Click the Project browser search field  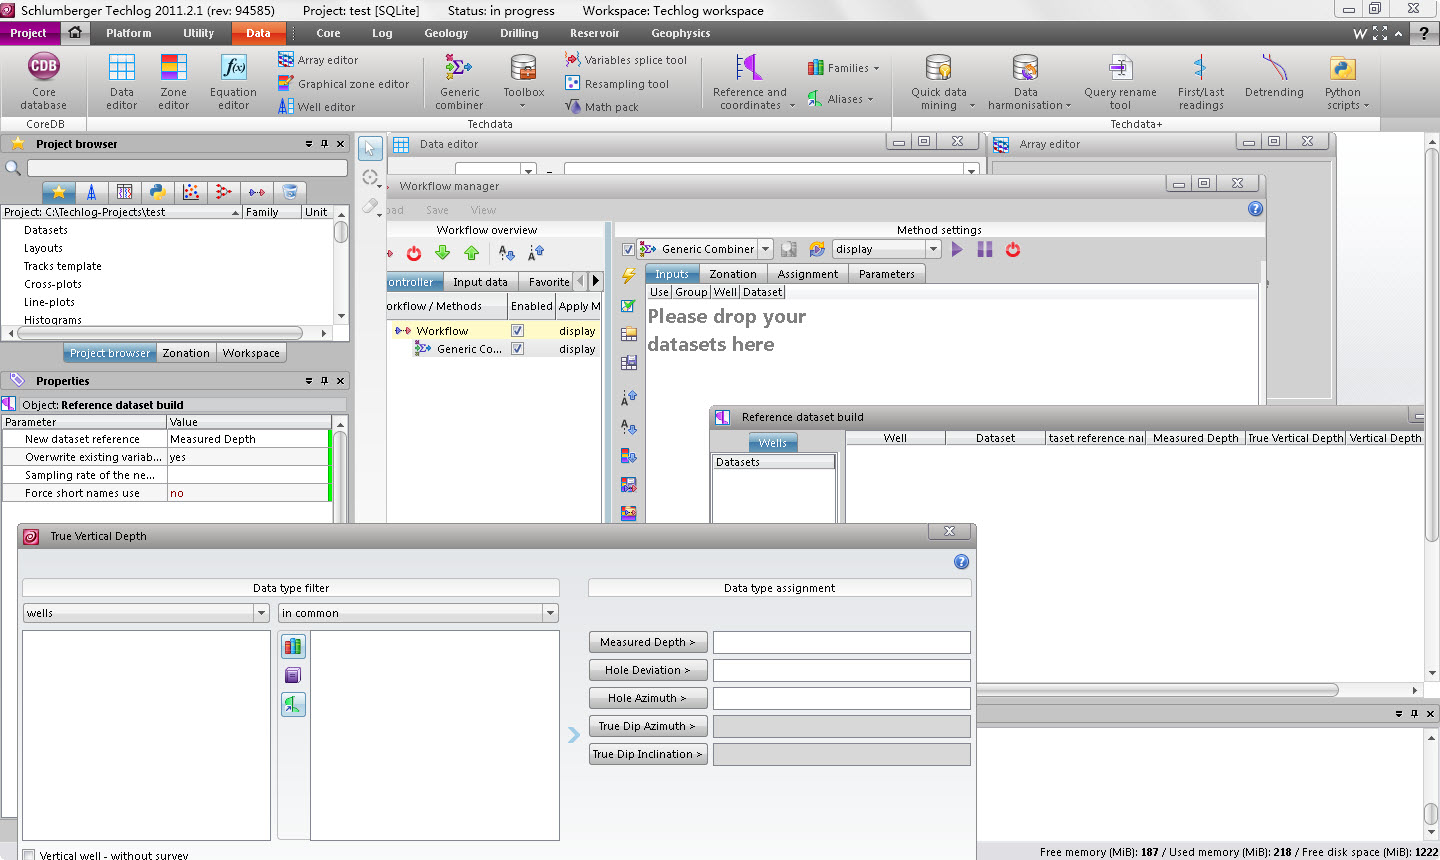coord(187,168)
